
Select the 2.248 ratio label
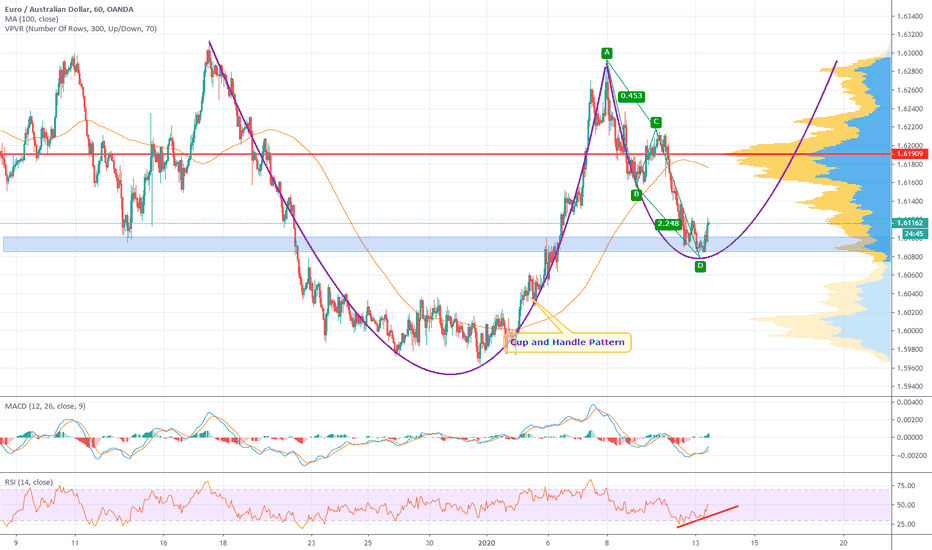point(669,225)
